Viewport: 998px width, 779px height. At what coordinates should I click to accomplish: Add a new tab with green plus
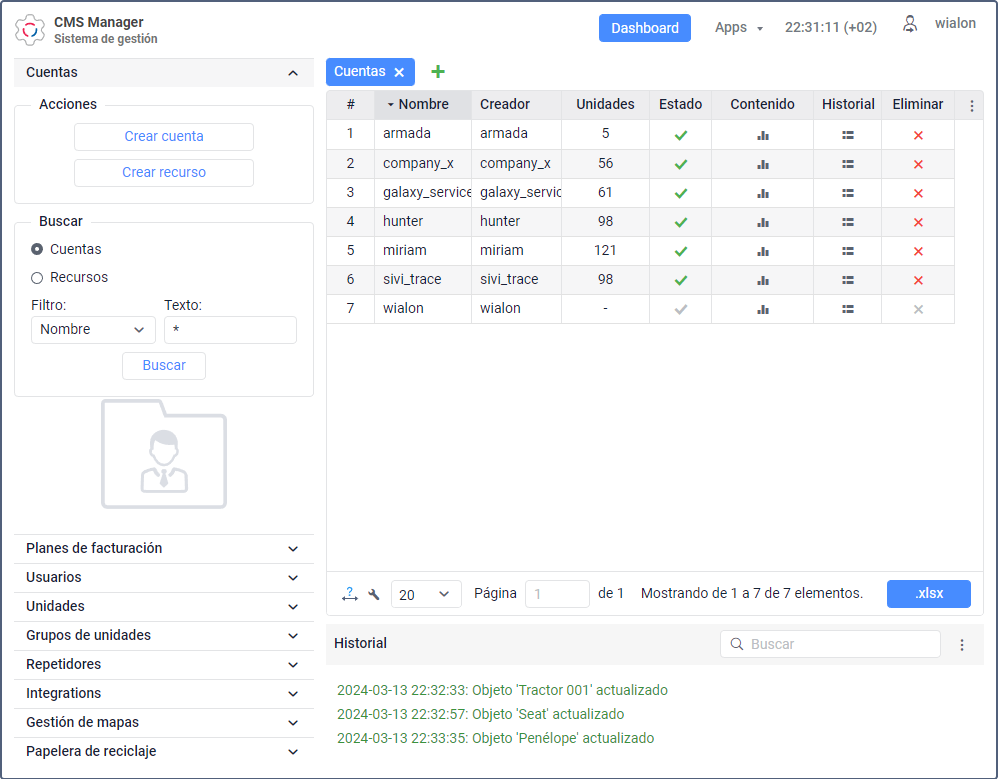437,72
